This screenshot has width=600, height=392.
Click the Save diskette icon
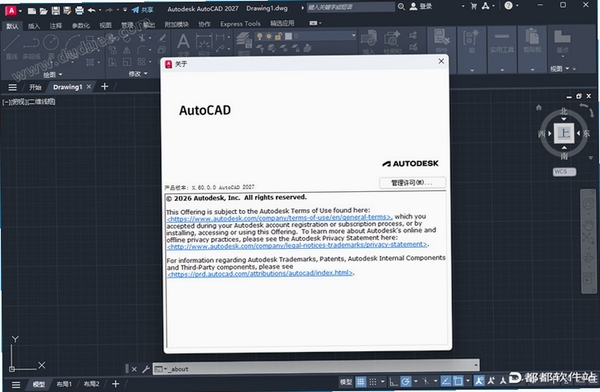[55, 11]
